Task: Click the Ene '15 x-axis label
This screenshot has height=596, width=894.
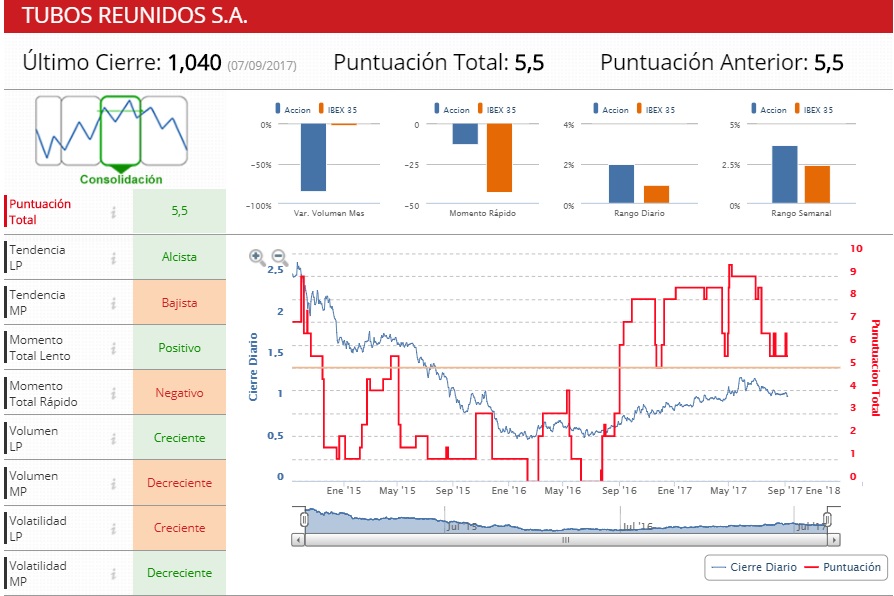Action: tap(344, 490)
